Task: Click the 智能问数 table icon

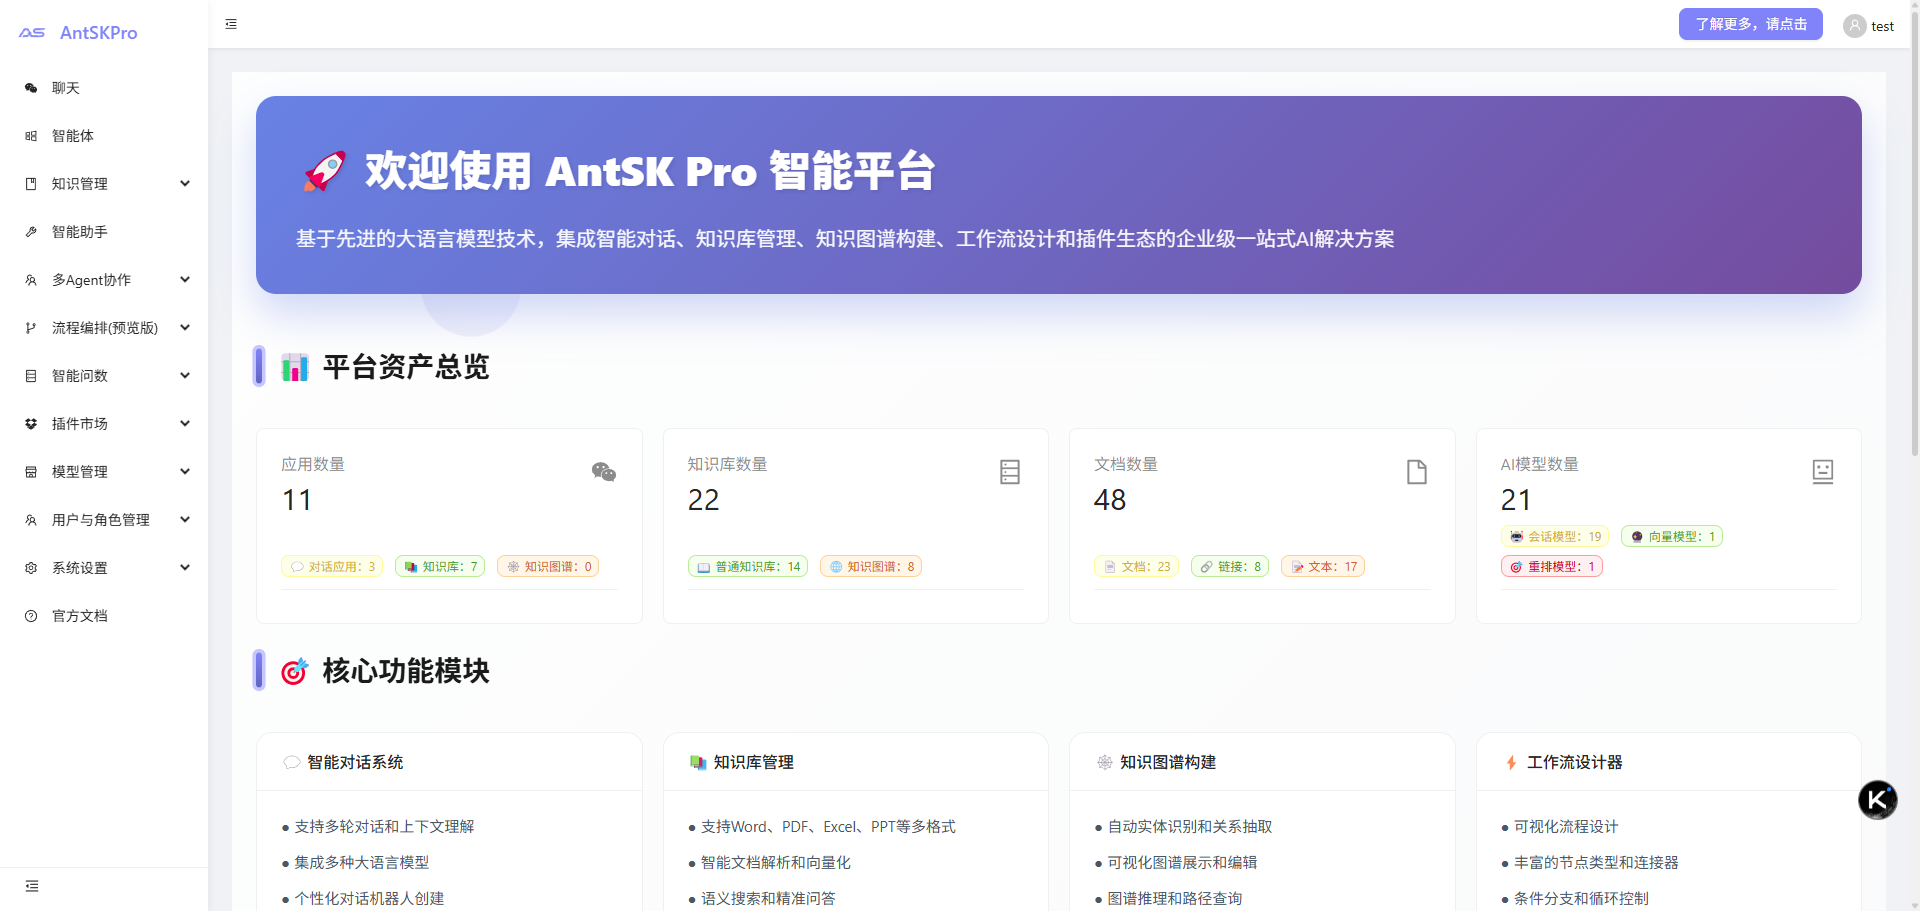Action: tap(31, 376)
